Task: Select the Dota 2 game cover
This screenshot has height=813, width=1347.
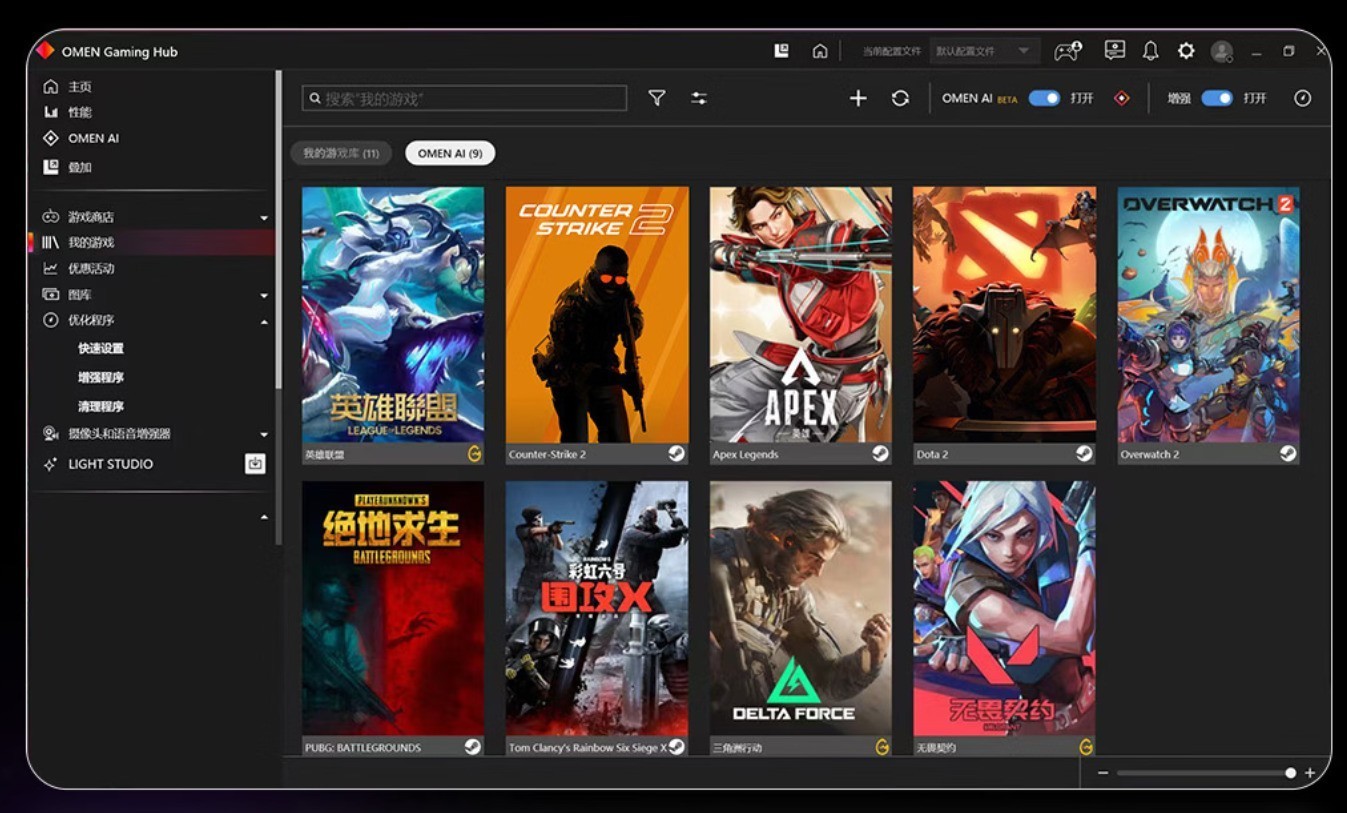Action: 1004,314
